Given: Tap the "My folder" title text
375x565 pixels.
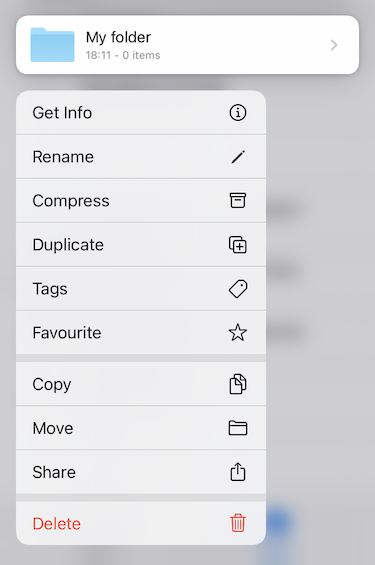Looking at the screenshot, I should pos(119,37).
